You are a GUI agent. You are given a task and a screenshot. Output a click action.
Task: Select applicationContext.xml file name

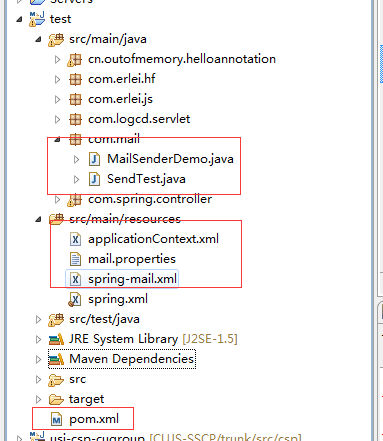153,239
